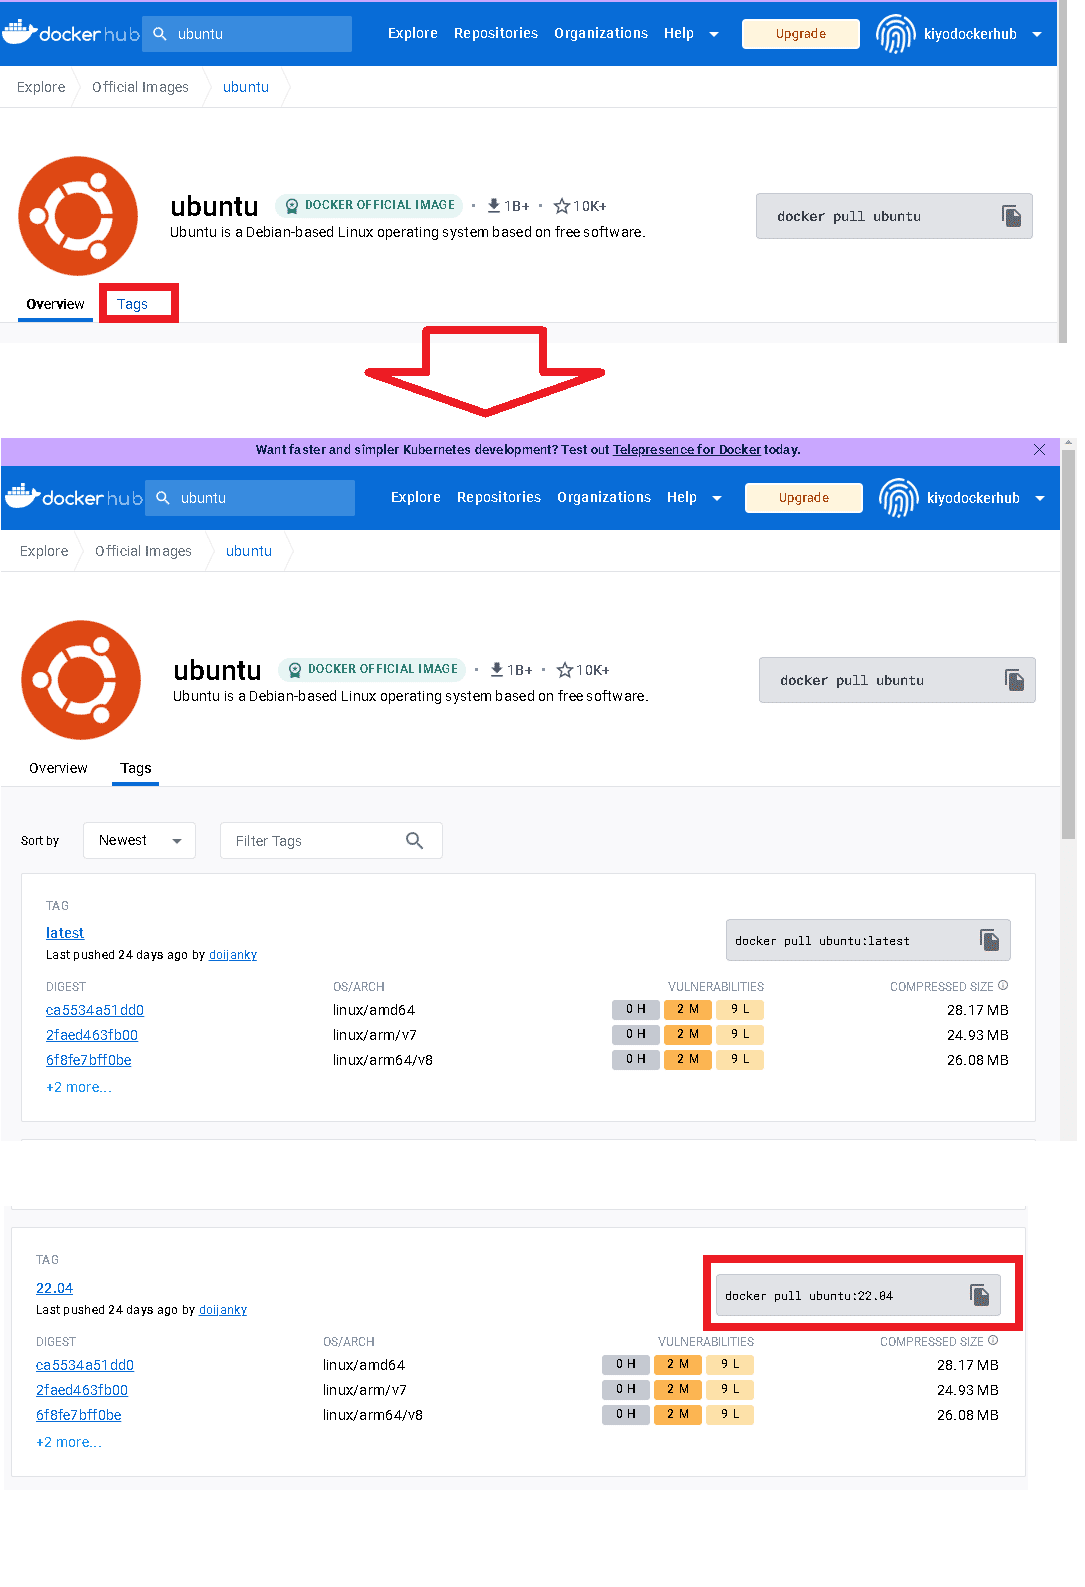Image resolution: width=1085 pixels, height=1587 pixels.
Task: Expand '+2 more...' under the 22.04 tag
Action: click(x=69, y=1442)
